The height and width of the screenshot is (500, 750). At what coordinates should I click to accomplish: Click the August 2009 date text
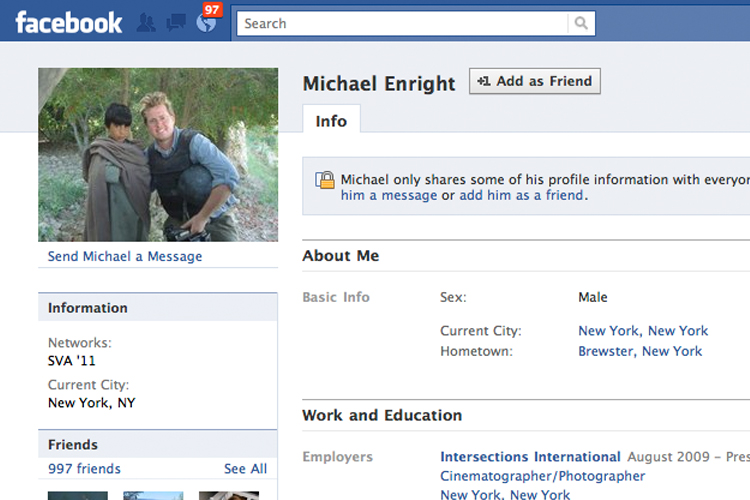pyautogui.click(x=668, y=456)
